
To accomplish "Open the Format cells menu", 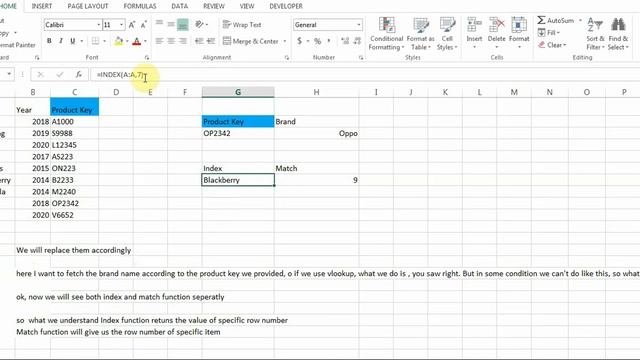I will (x=519, y=33).
